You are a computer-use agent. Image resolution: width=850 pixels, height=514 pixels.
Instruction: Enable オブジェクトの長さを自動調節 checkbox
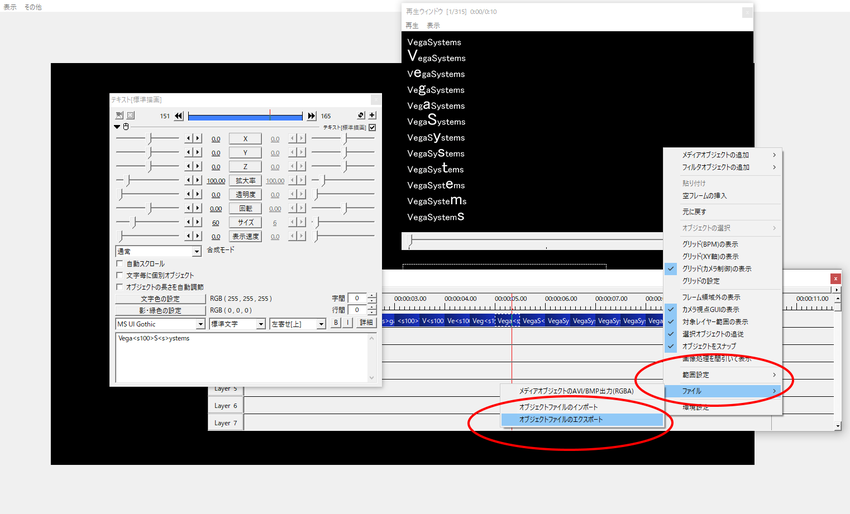pos(120,287)
